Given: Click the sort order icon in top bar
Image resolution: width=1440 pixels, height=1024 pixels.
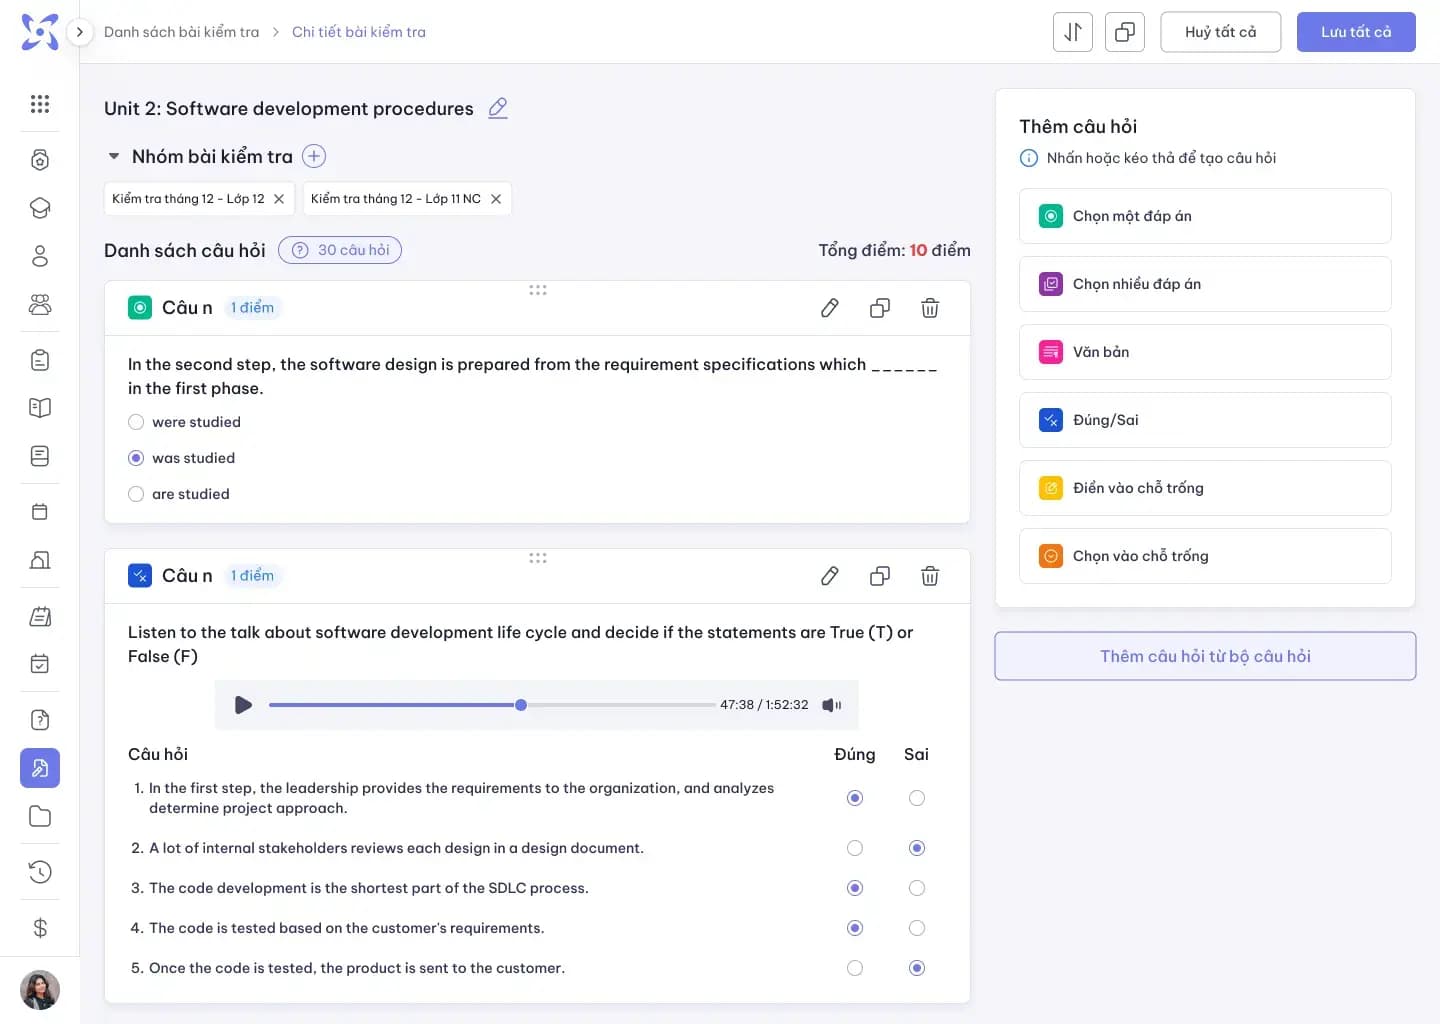Looking at the screenshot, I should (x=1072, y=32).
